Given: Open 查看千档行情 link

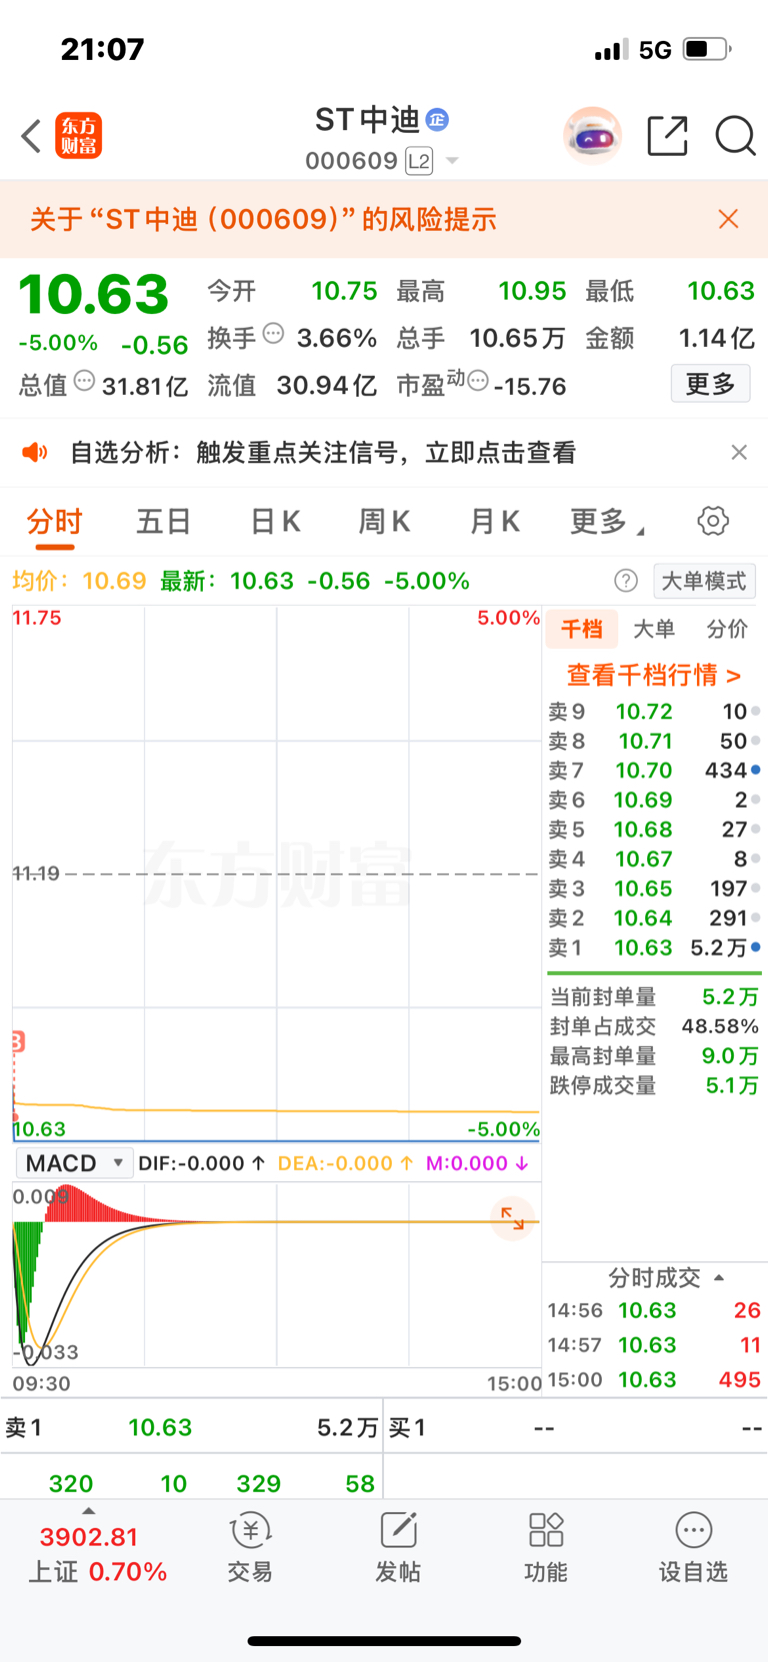Looking at the screenshot, I should pos(654,675).
